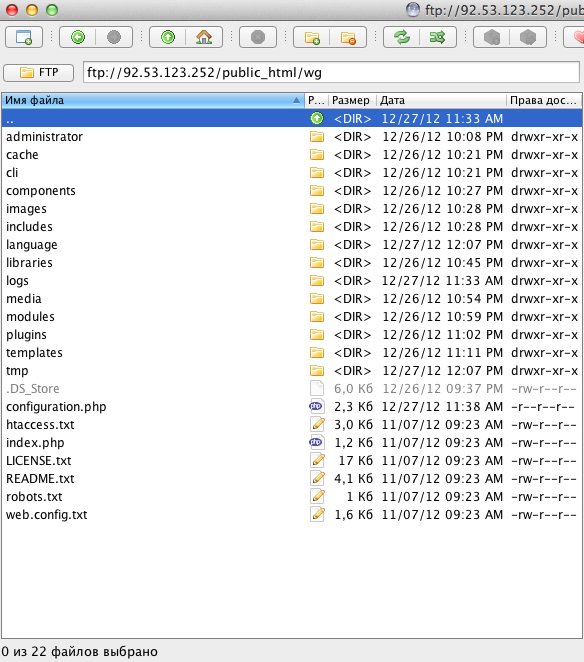Select the includes folder
The width and height of the screenshot is (584, 662).
tap(292, 227)
